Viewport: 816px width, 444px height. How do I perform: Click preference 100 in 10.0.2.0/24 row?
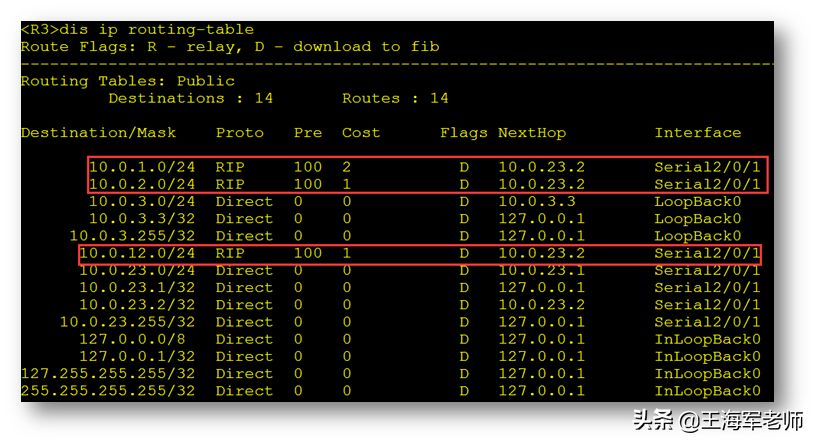(308, 184)
